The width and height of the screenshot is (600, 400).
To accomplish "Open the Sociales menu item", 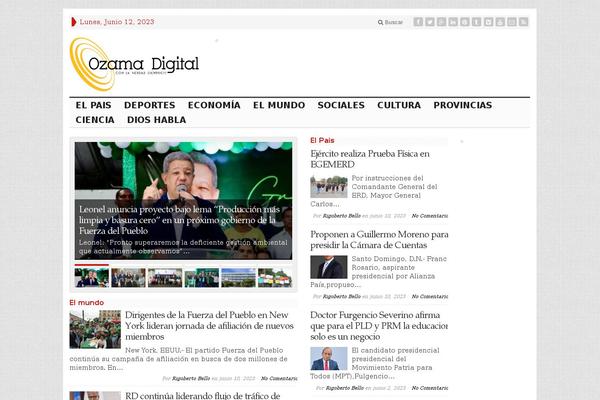I will (341, 105).
